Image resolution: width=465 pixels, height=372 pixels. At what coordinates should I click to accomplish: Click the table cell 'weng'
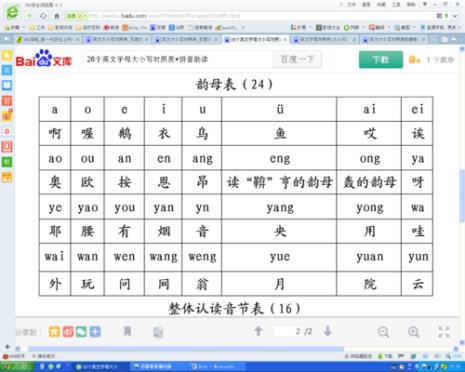(202, 257)
